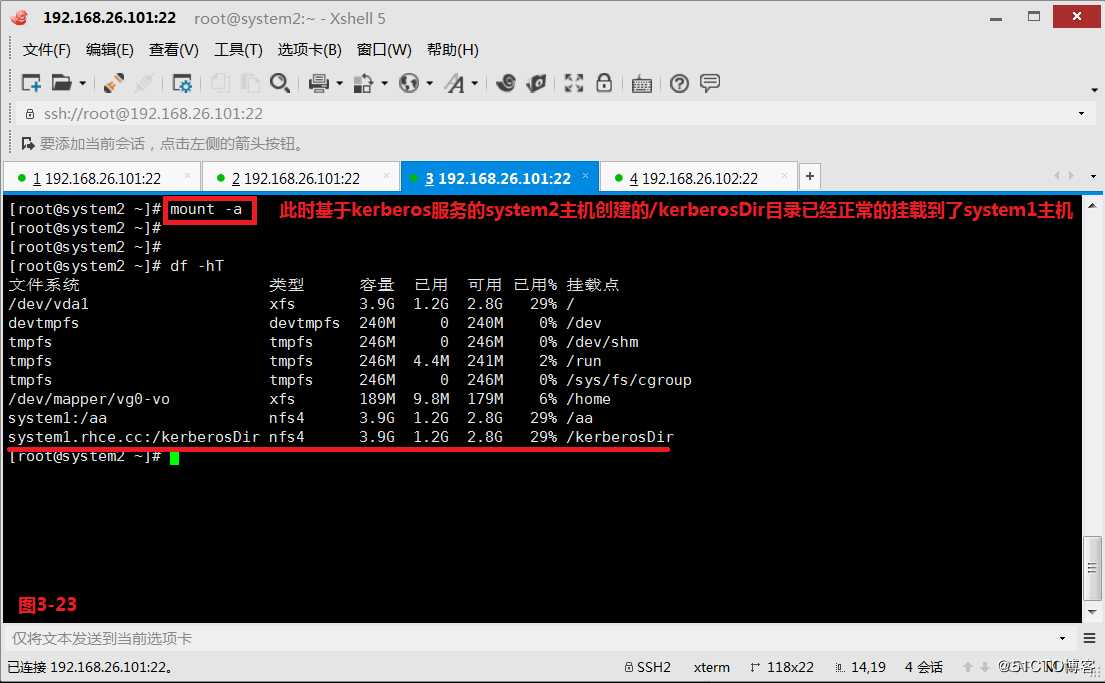Select active tab 3 192.168.26.101:22
The width and height of the screenshot is (1105, 683).
(499, 178)
